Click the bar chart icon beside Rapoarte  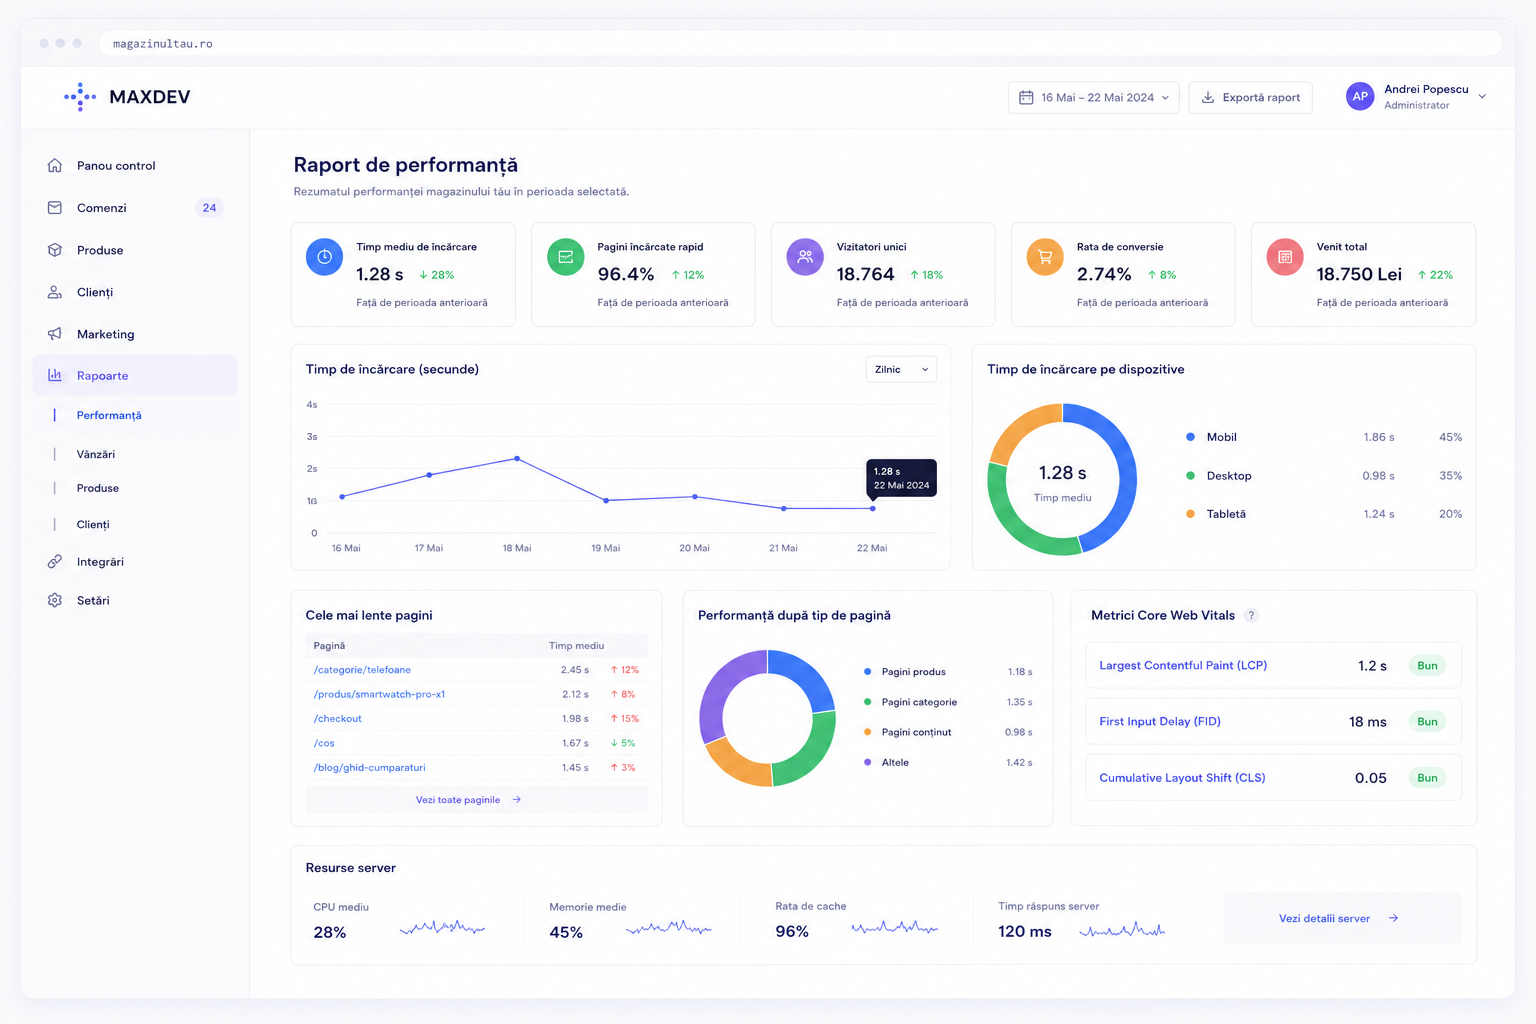point(55,375)
